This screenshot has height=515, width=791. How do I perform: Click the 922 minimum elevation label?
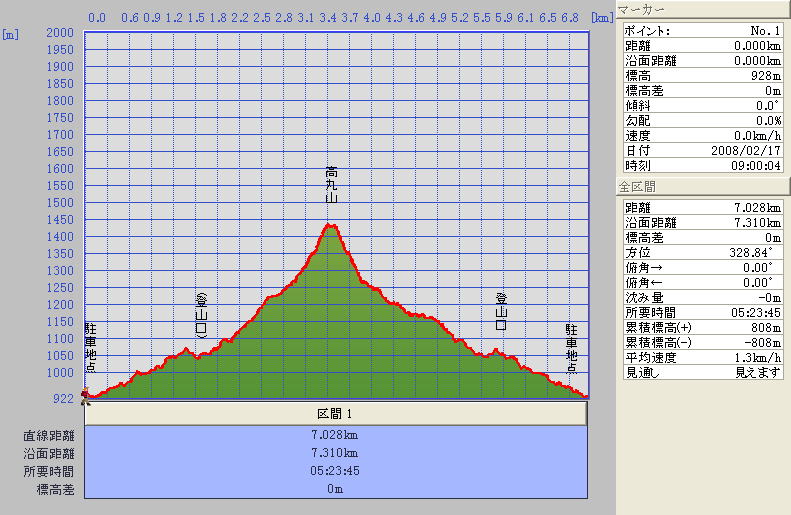tap(63, 398)
